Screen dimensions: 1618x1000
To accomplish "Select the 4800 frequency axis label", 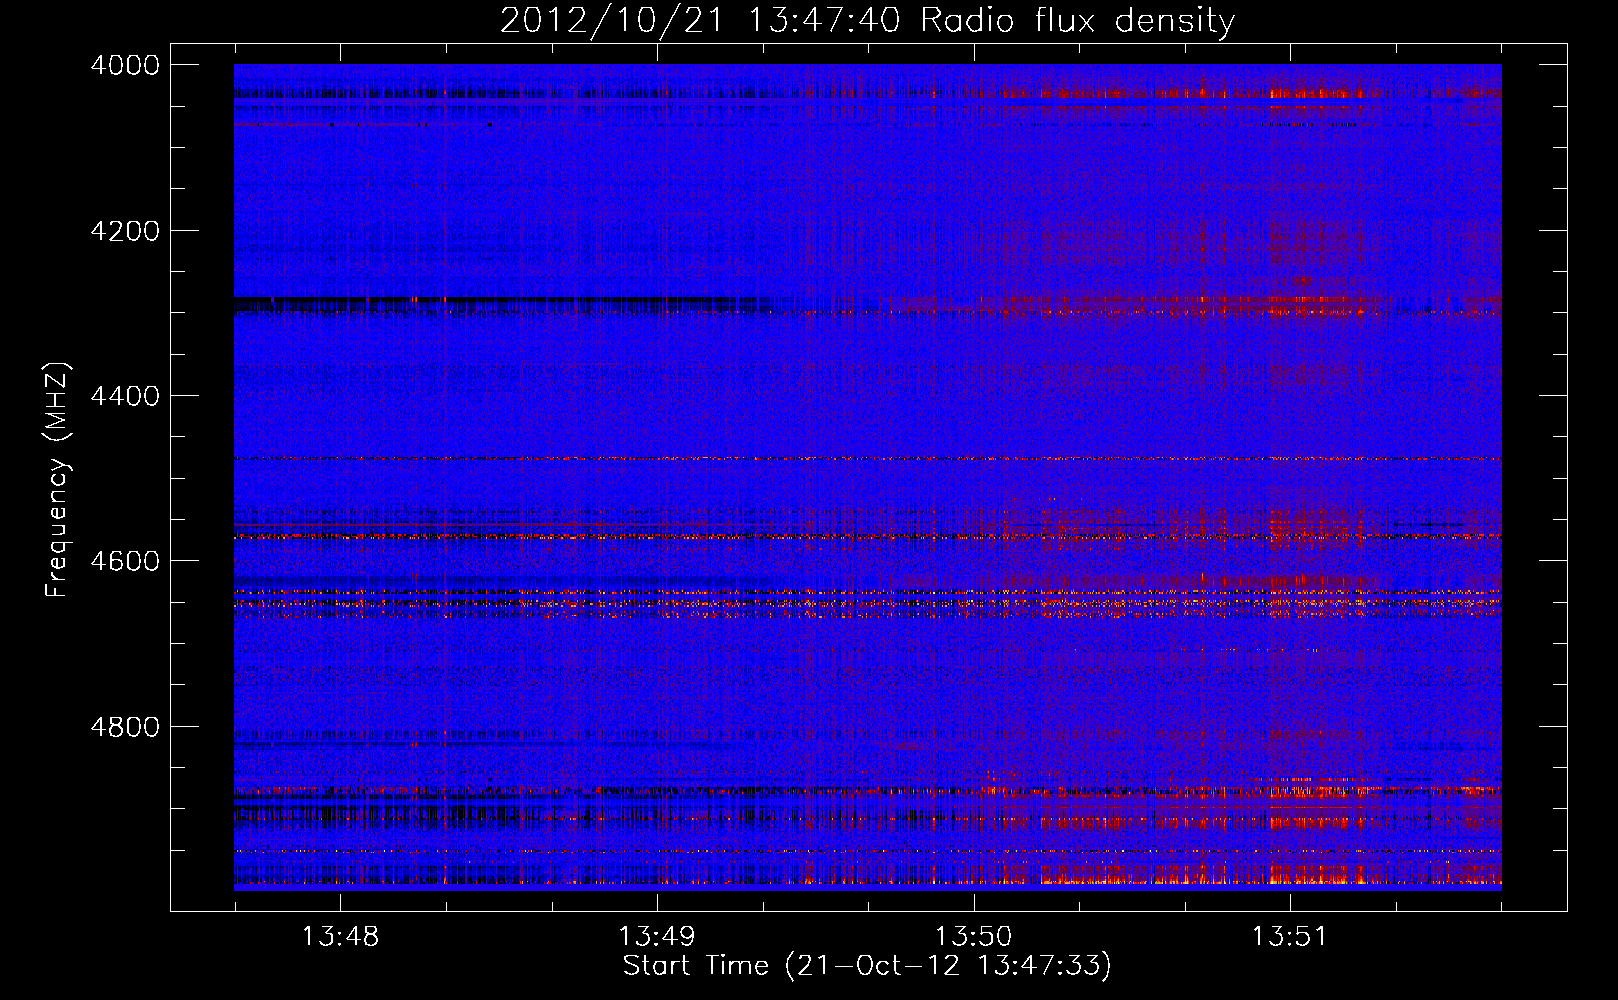I will (124, 726).
